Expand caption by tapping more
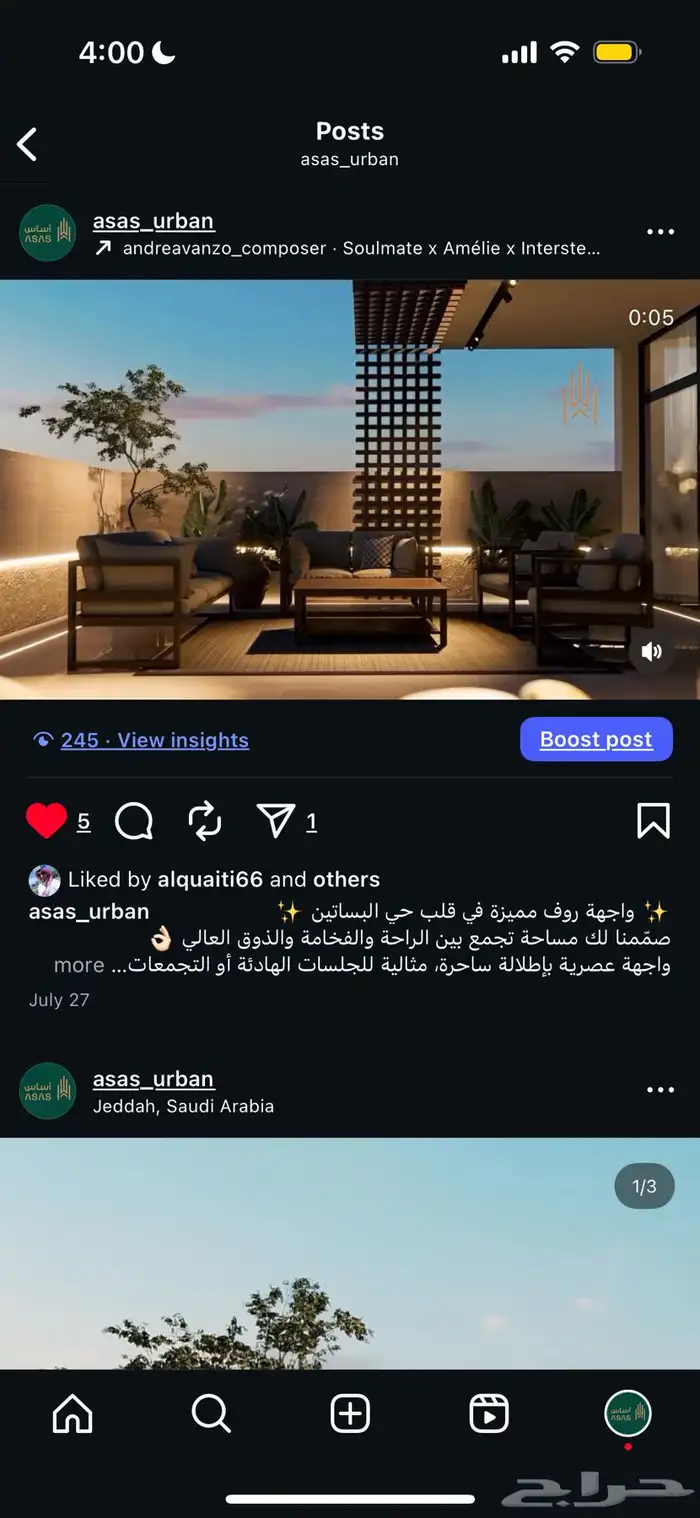The width and height of the screenshot is (700, 1518). [x=79, y=965]
